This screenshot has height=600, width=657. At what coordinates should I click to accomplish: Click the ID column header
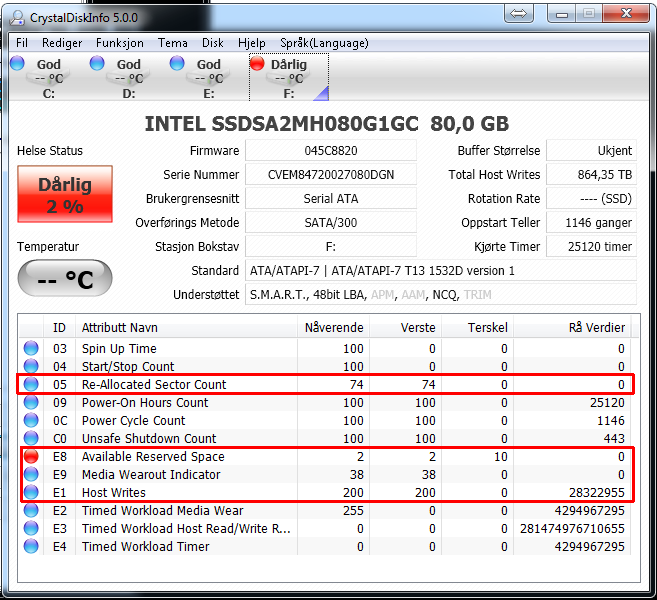tap(59, 327)
